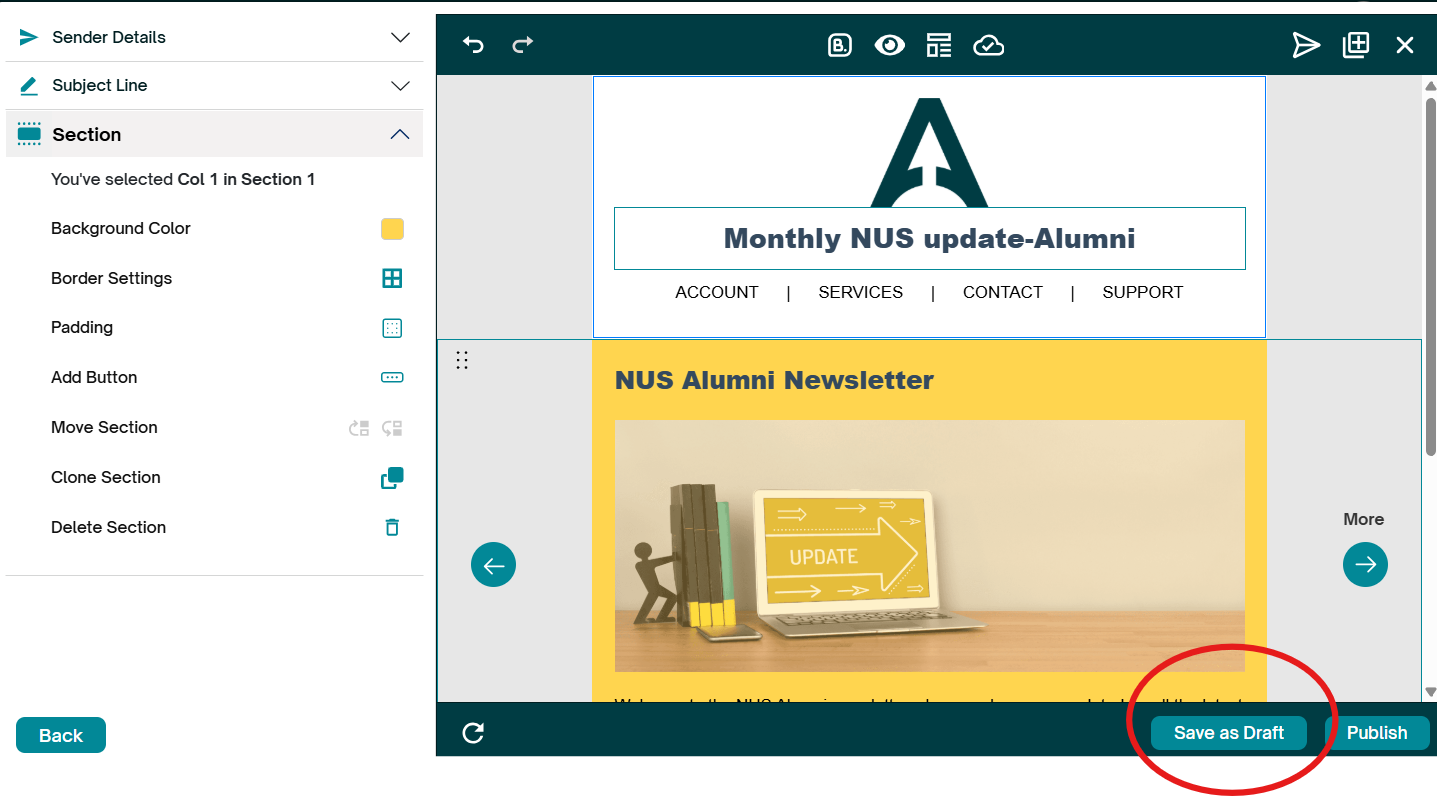Go to next with right arrow circle
Screen dimensions: 1437x797
pos(1365,565)
